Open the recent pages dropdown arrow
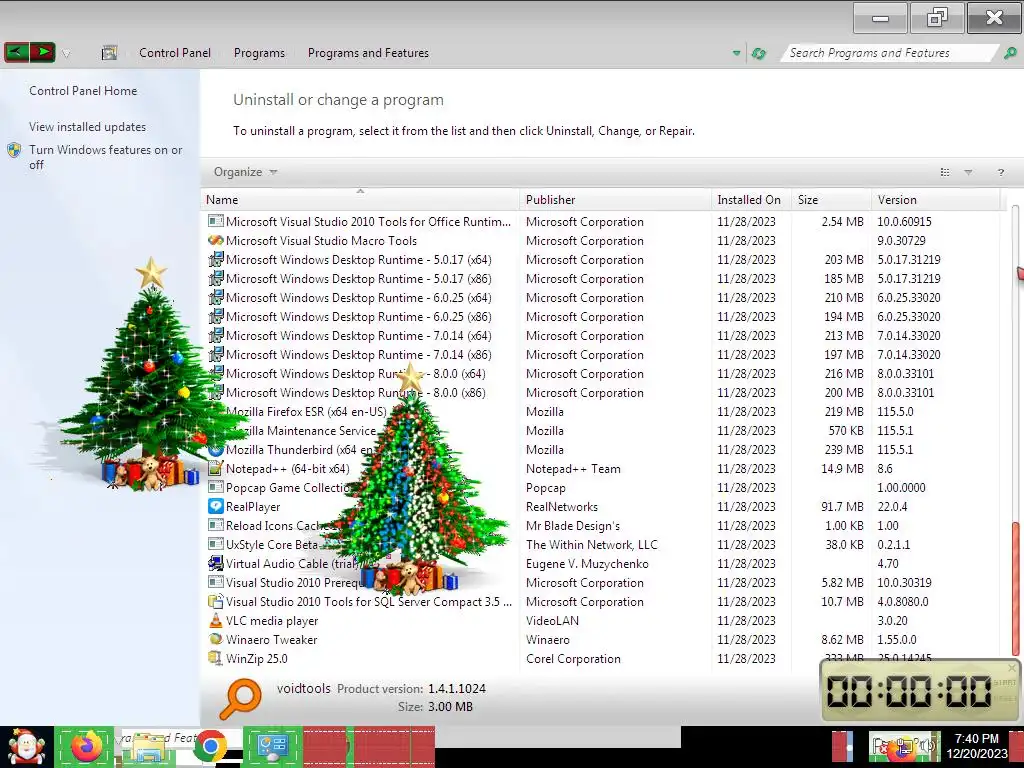 [x=66, y=54]
